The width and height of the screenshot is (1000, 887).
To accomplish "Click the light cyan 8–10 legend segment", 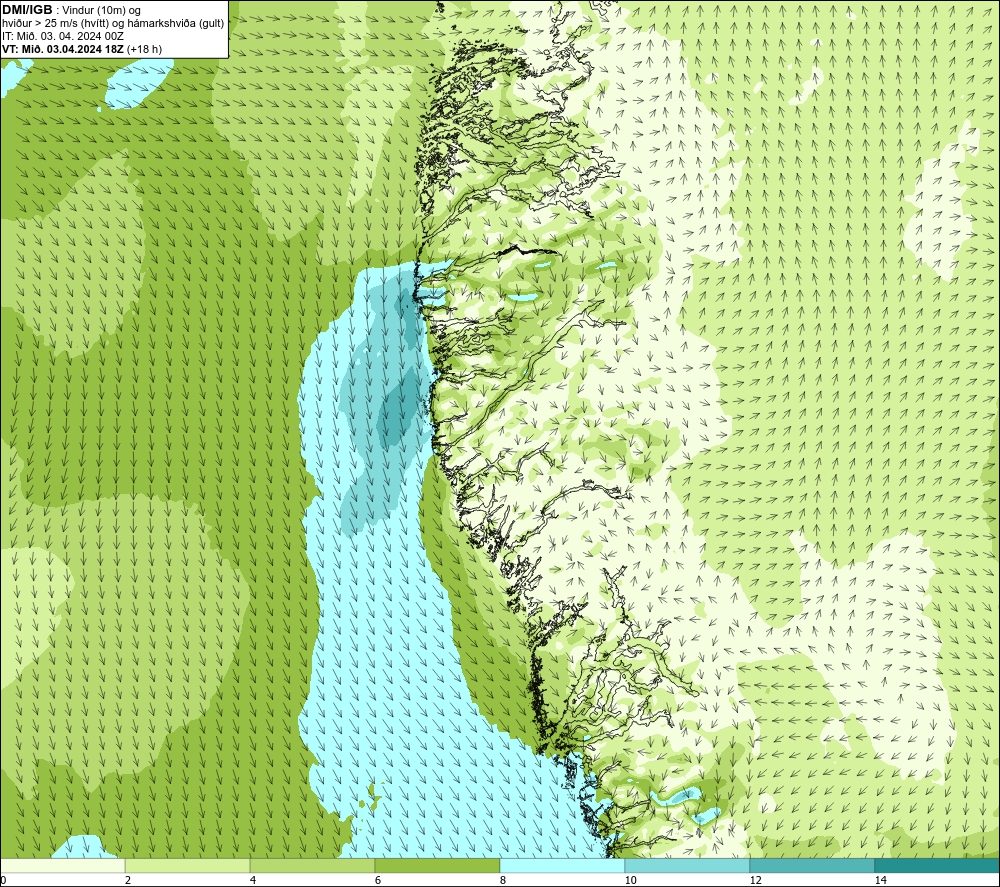I will click(x=562, y=866).
